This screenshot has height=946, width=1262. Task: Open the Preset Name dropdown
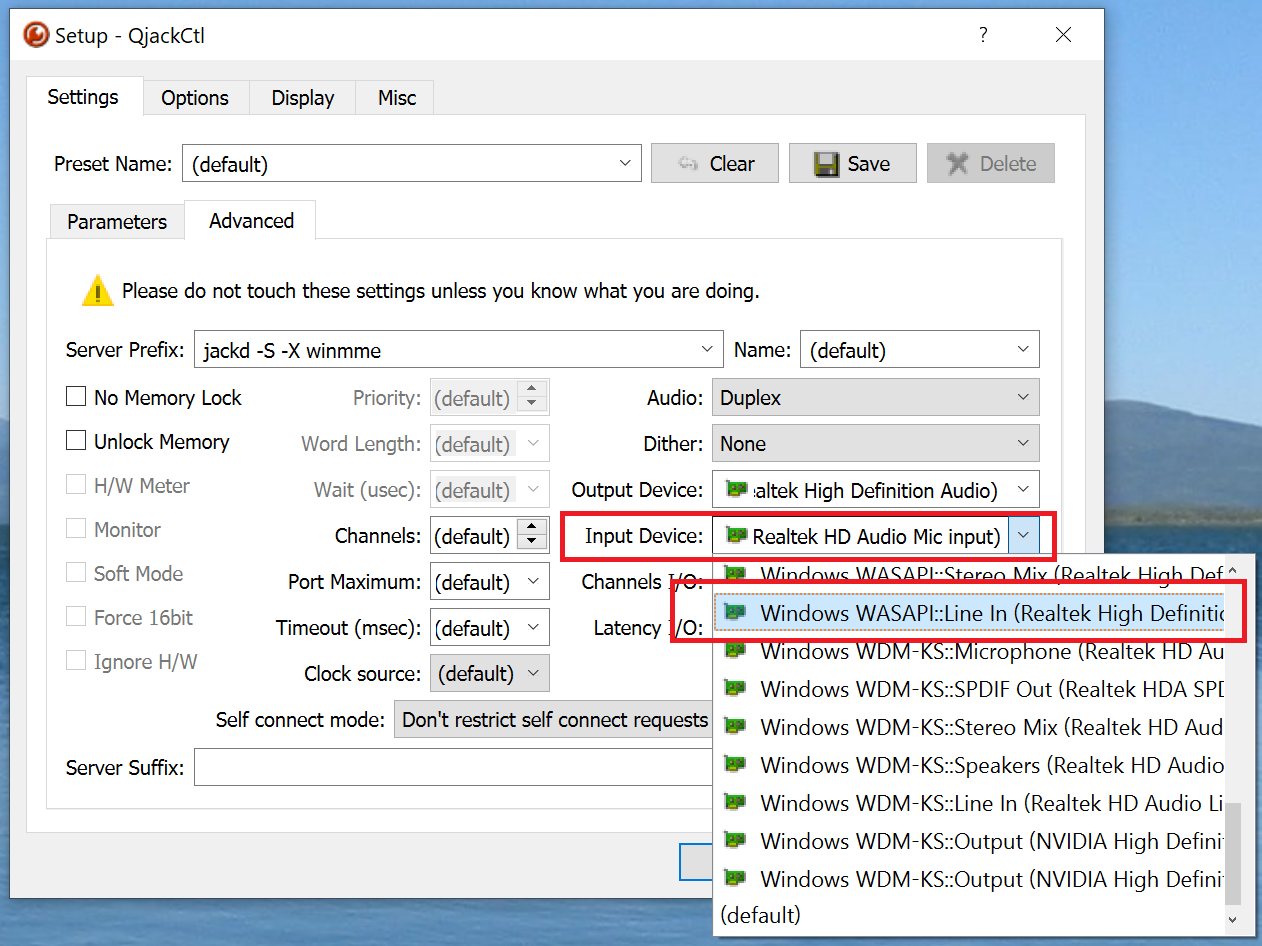coord(625,163)
